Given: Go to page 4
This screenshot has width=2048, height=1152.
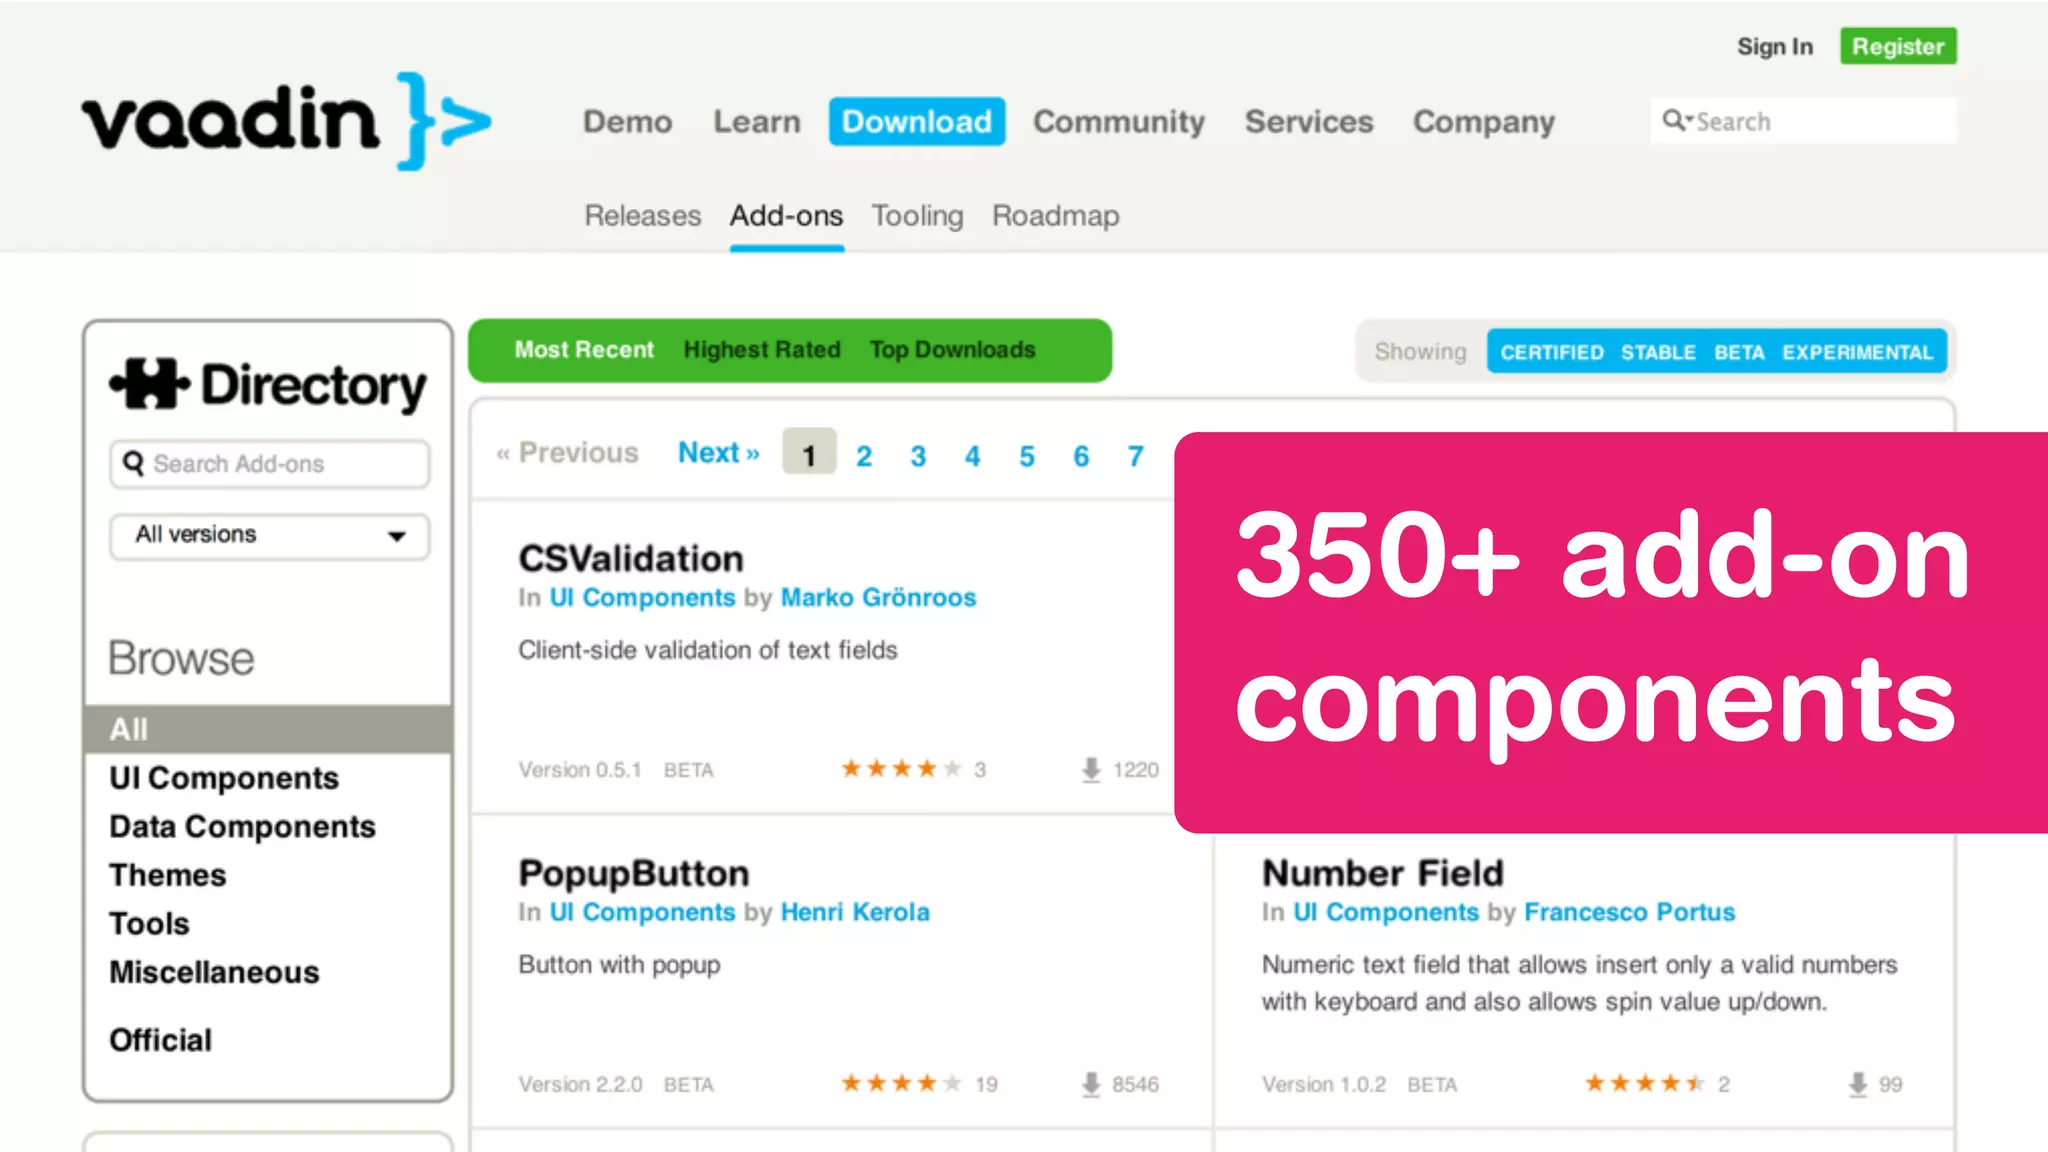Looking at the screenshot, I should click(972, 456).
